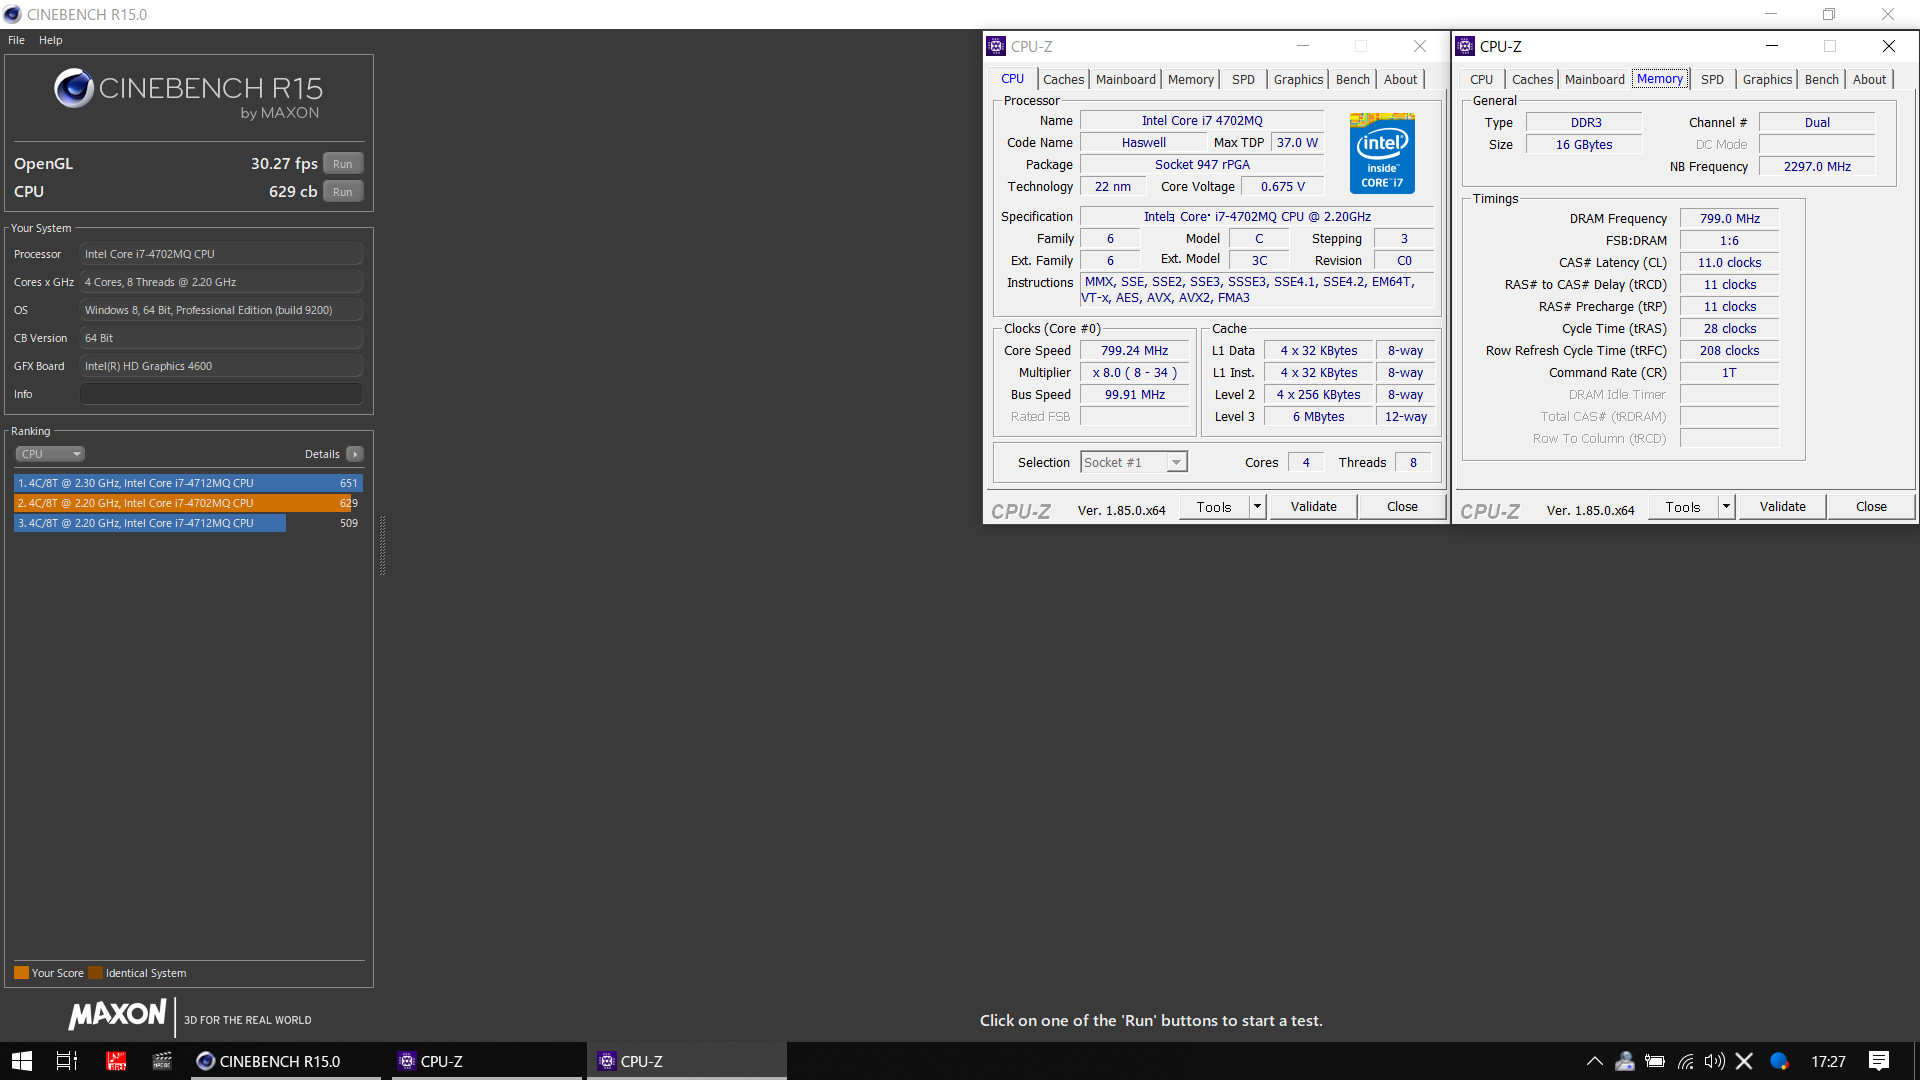Click Tools button in CPU-Z processor window

tap(1214, 507)
